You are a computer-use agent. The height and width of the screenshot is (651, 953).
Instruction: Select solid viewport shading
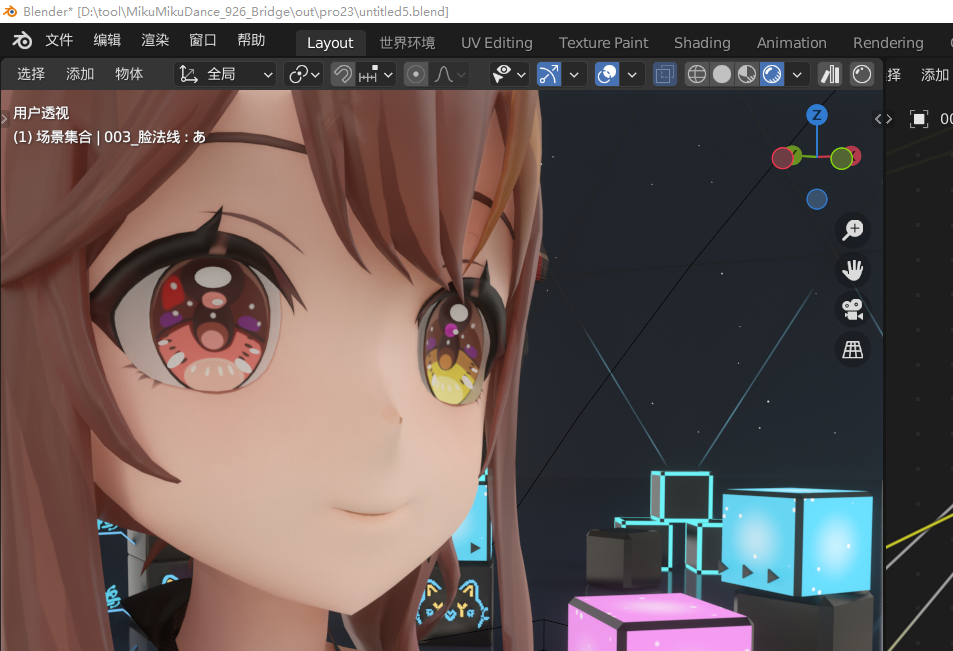coord(721,75)
